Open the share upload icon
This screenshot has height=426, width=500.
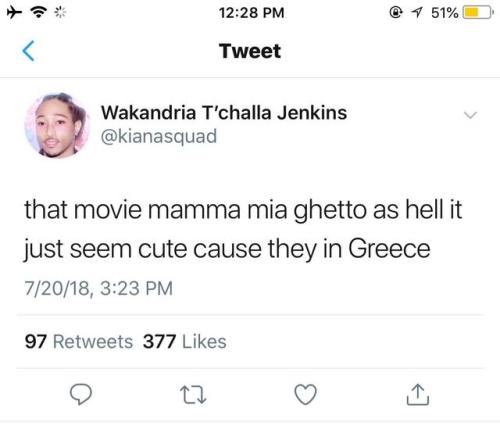pos(418,394)
